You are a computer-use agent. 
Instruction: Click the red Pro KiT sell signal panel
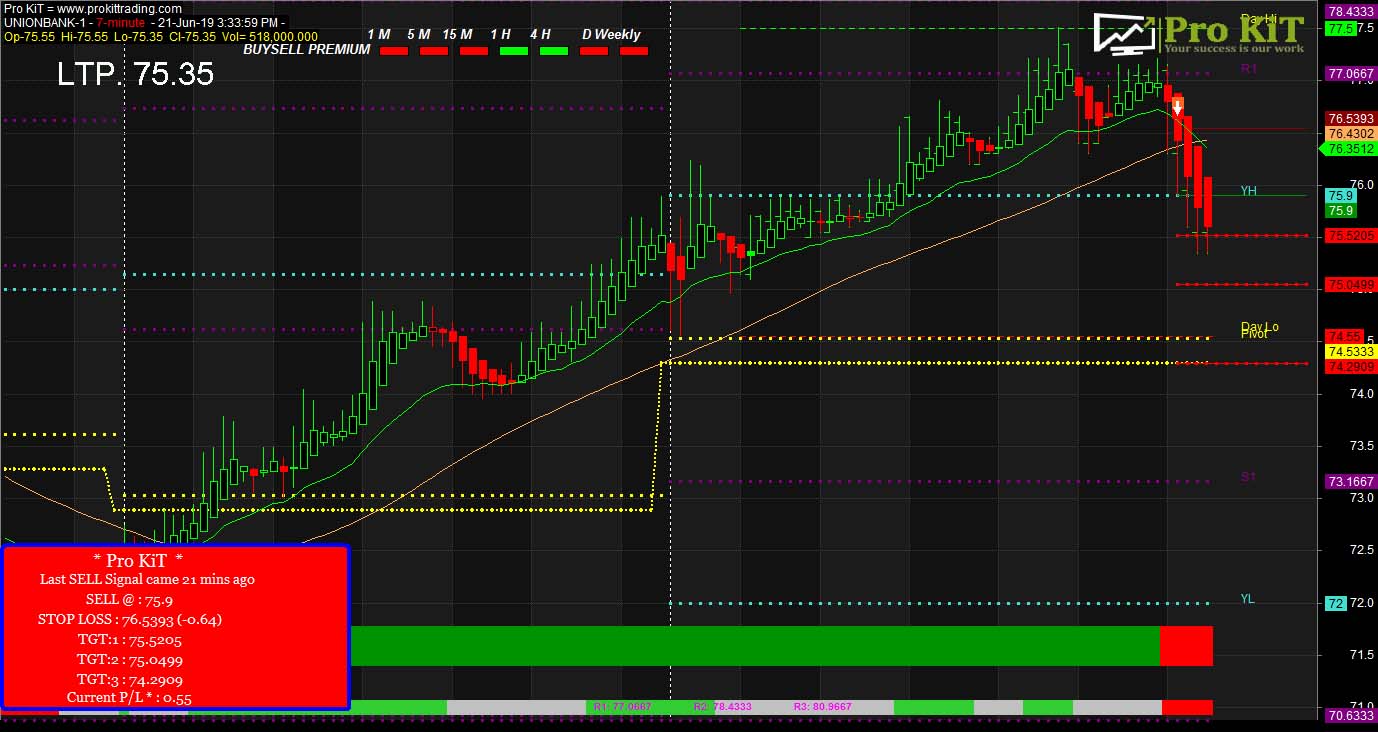pyautogui.click(x=175, y=627)
